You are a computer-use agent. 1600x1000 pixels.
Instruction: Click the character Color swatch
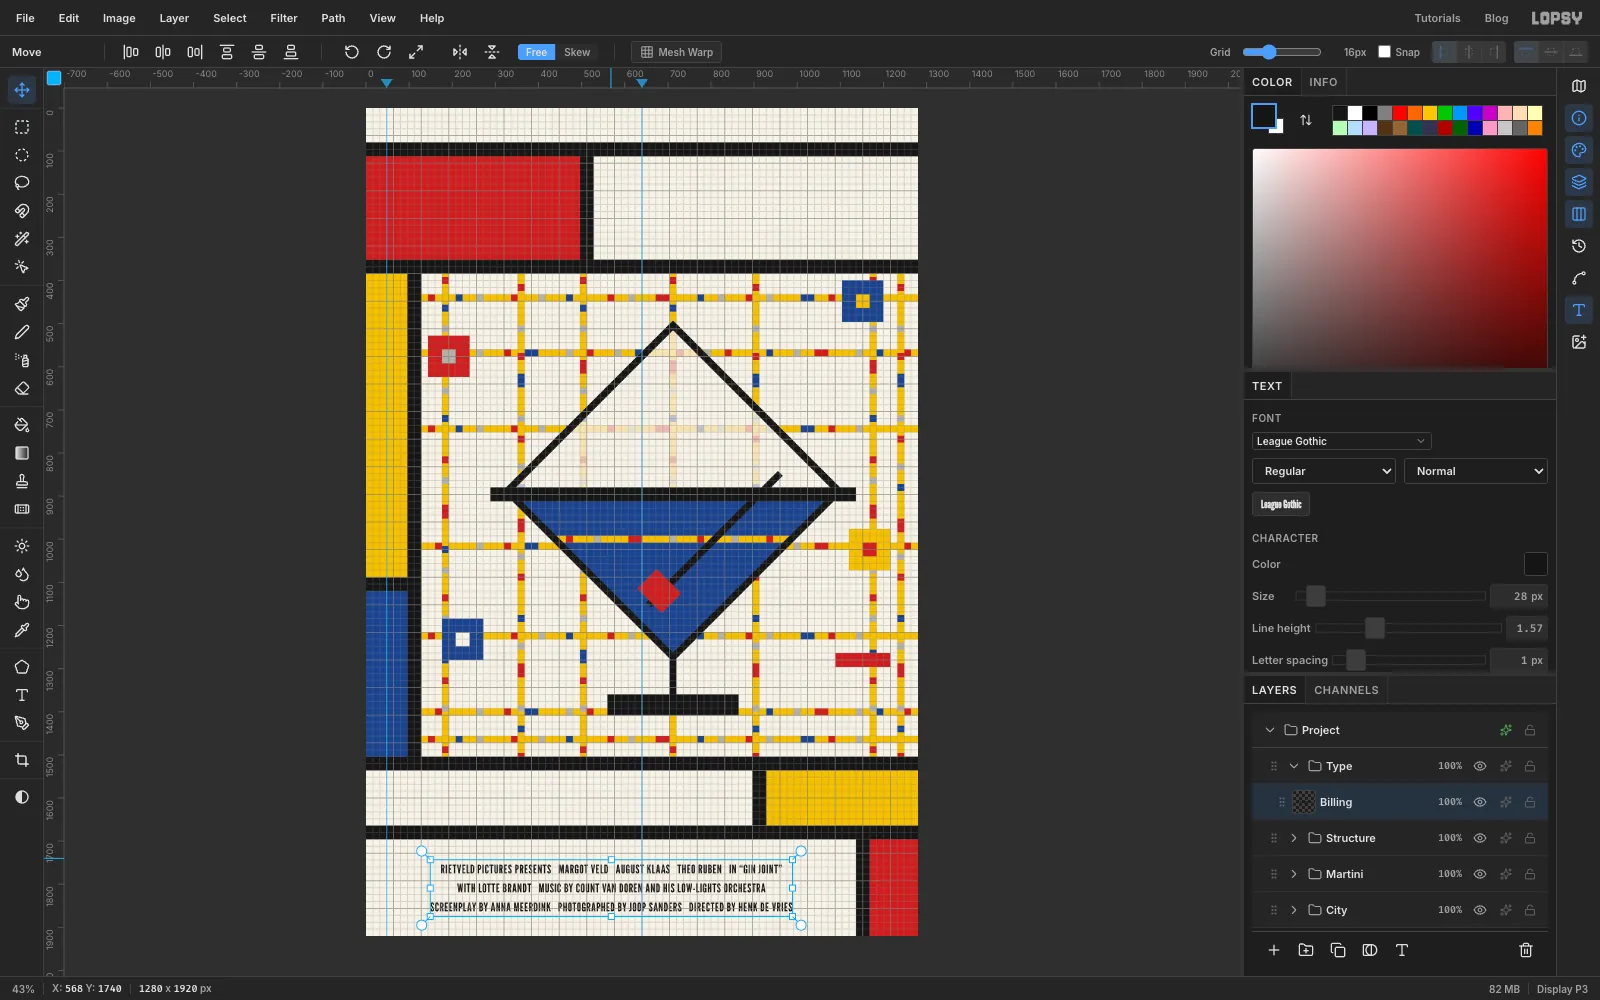[1535, 564]
